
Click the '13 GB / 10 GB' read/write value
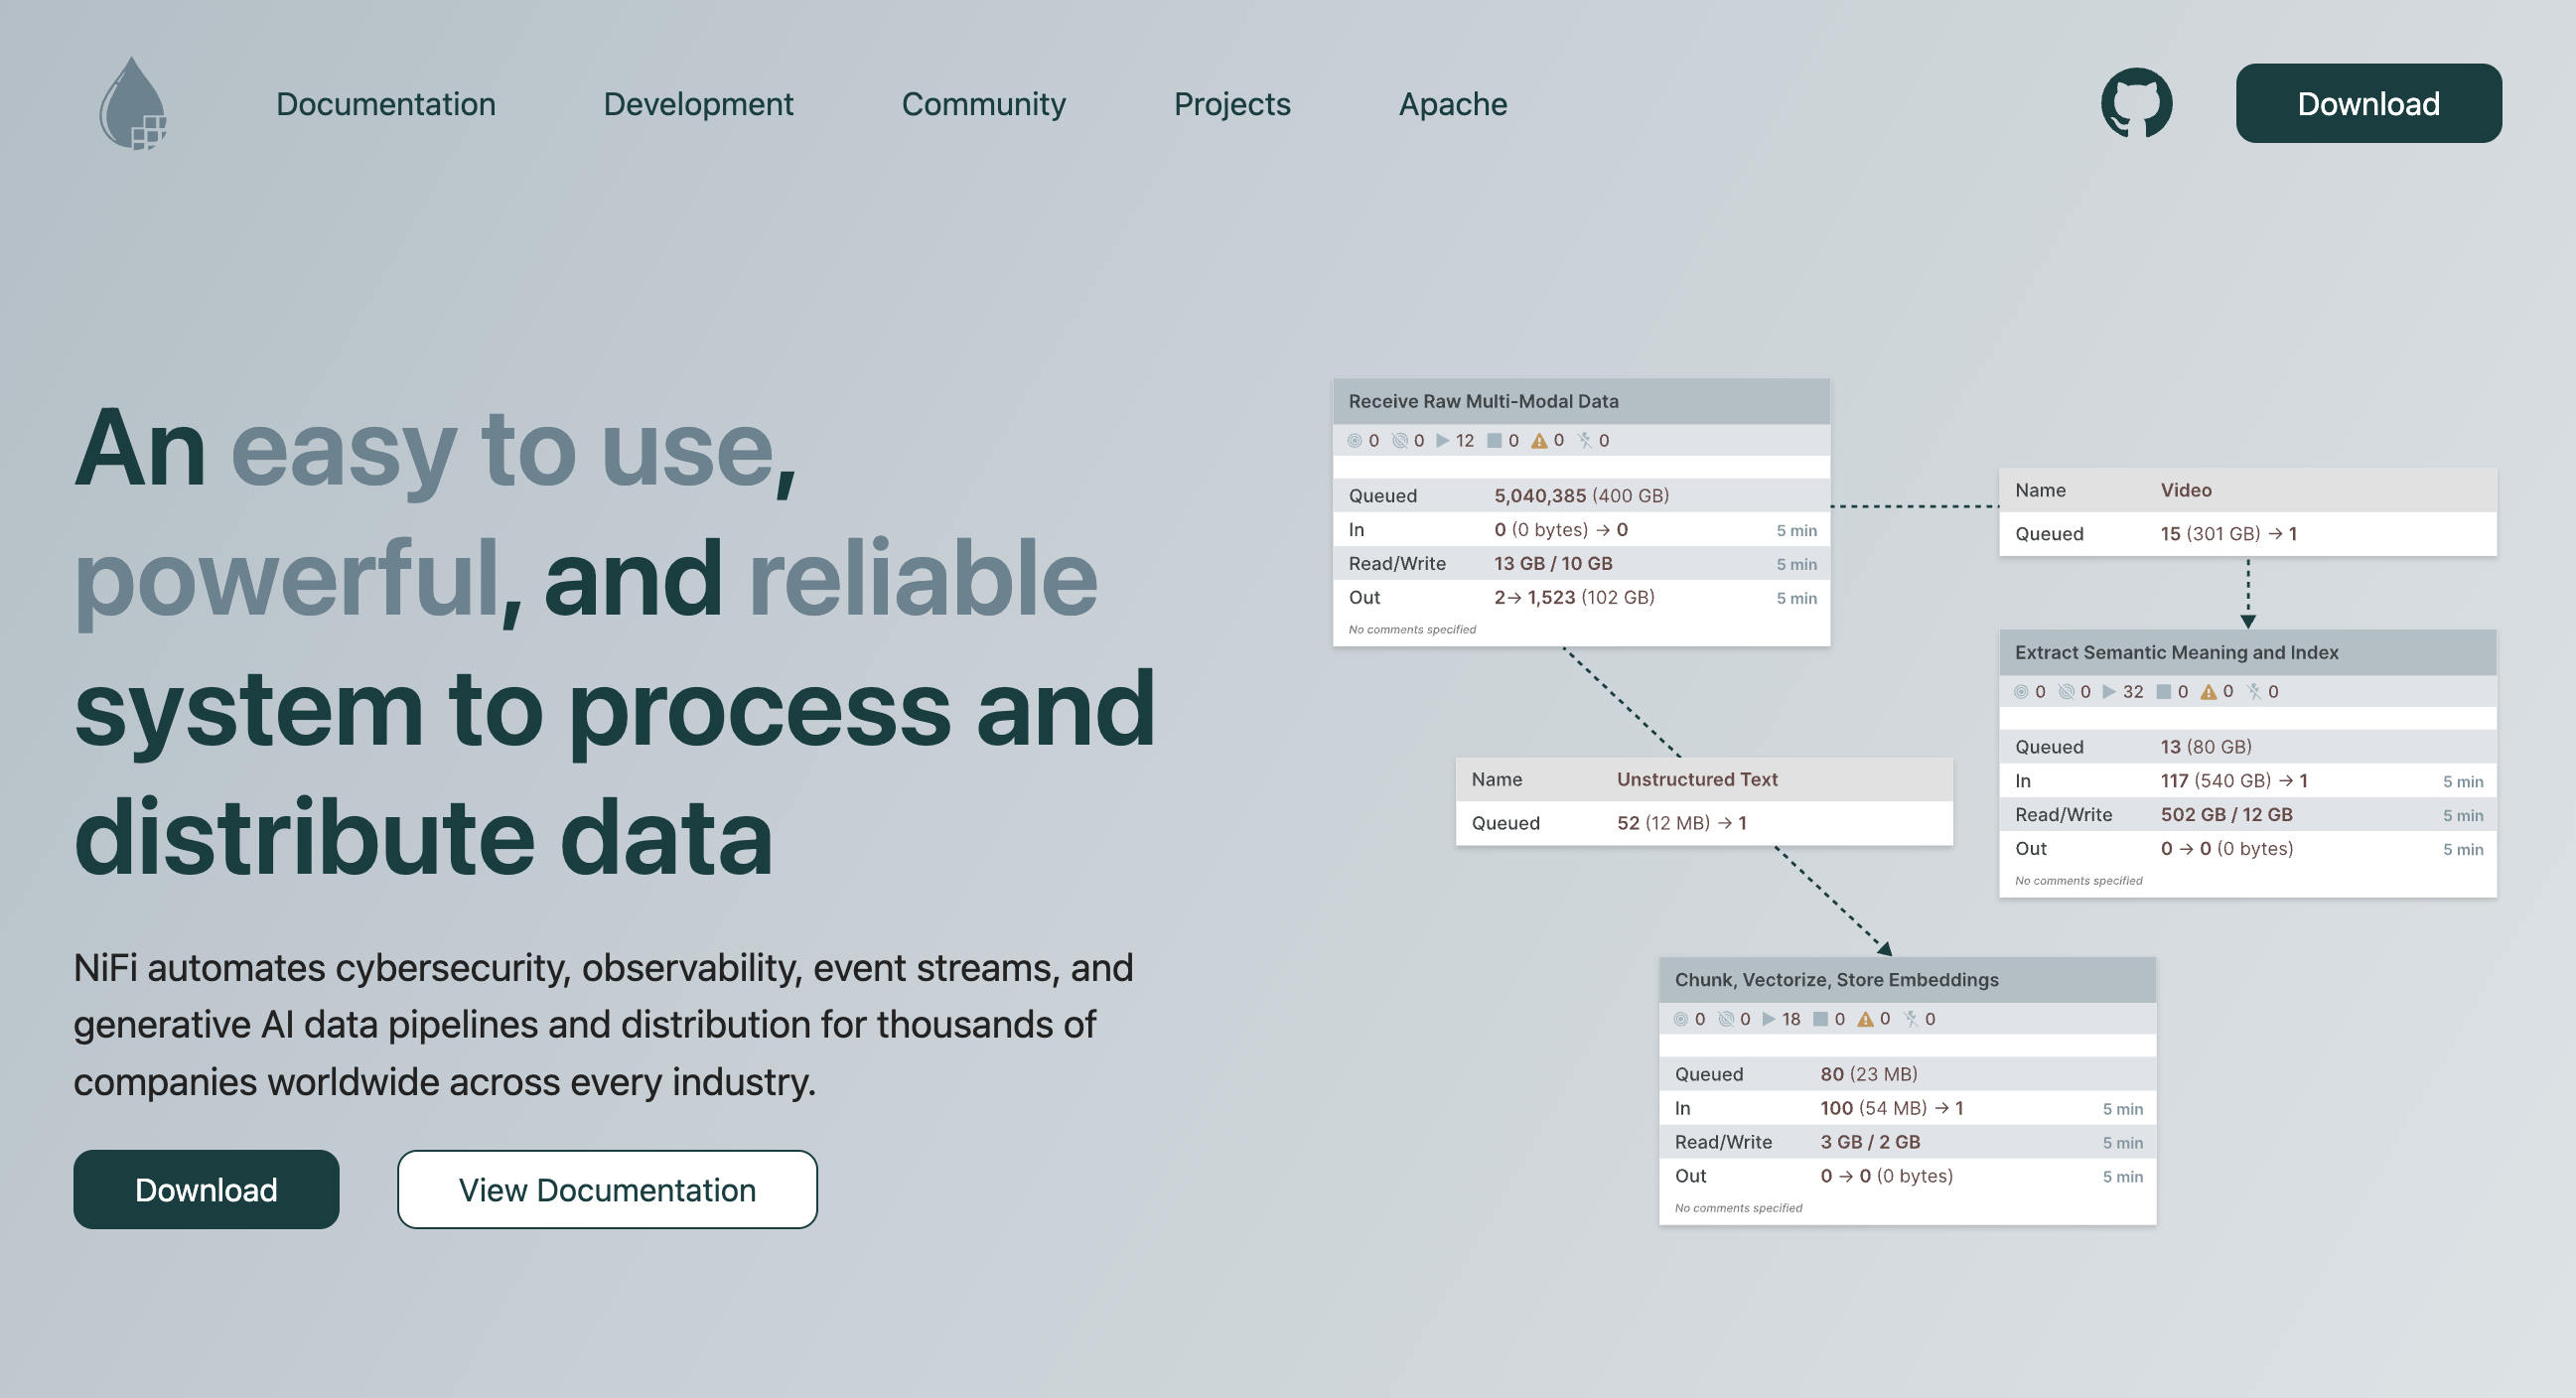click(1553, 563)
